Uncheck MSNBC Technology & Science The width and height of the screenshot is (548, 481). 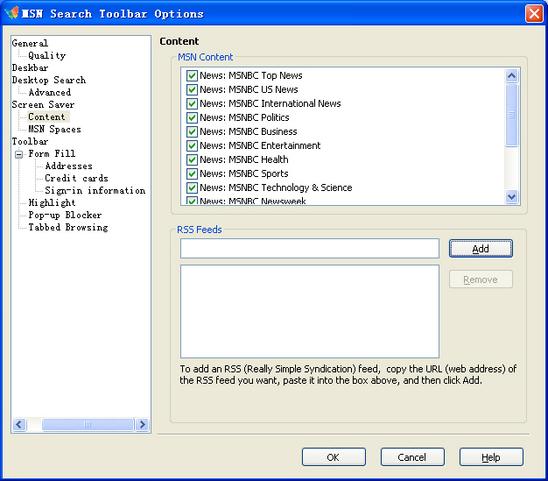[192, 187]
